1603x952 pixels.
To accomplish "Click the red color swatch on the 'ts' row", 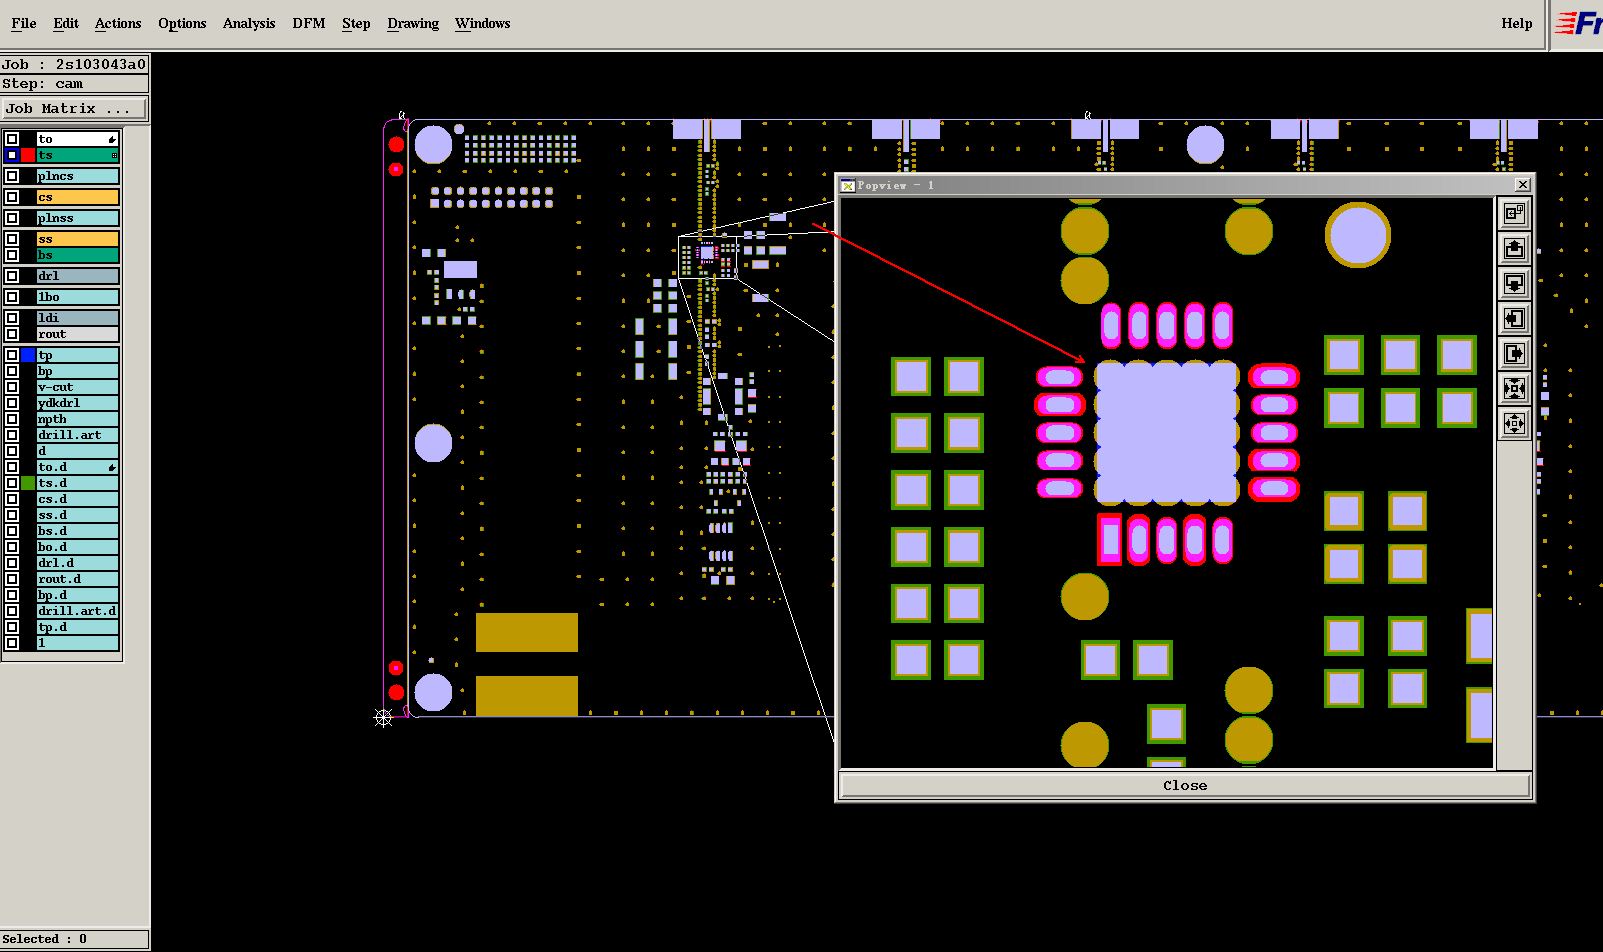I will [28, 155].
